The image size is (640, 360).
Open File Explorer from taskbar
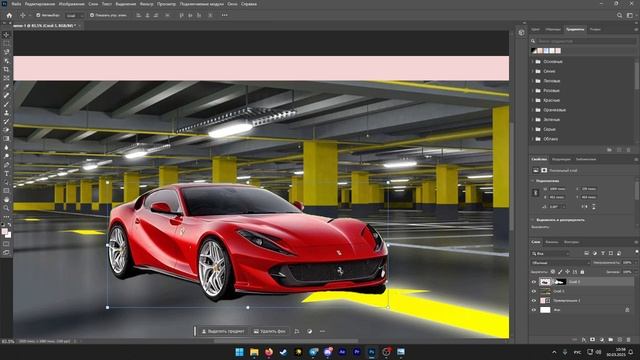click(x=254, y=352)
